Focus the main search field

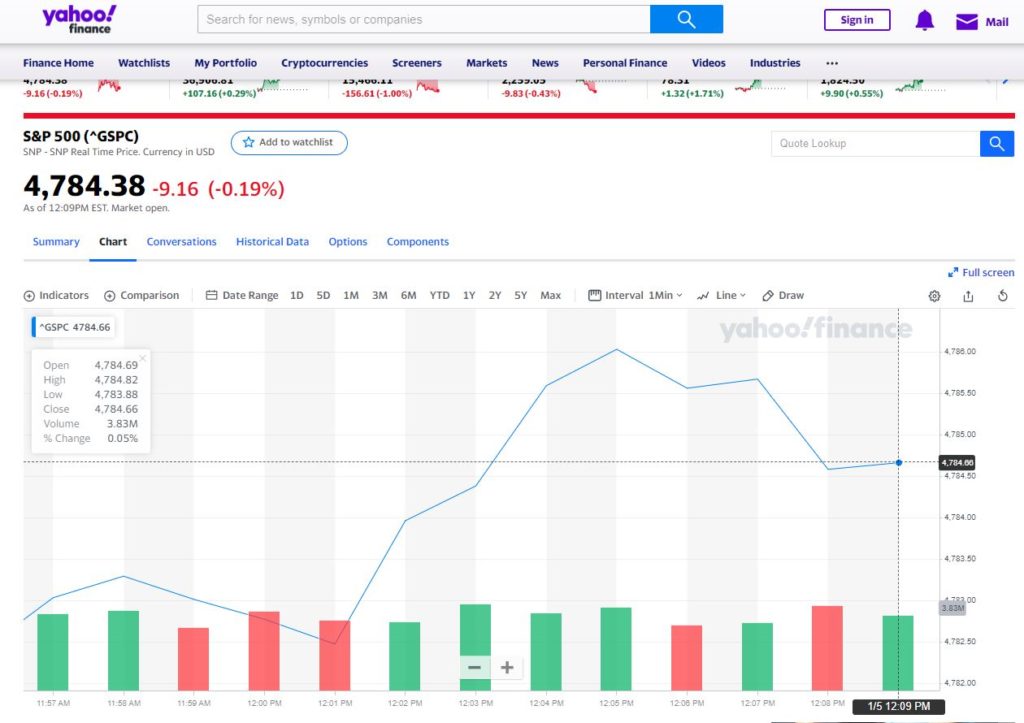[424, 19]
